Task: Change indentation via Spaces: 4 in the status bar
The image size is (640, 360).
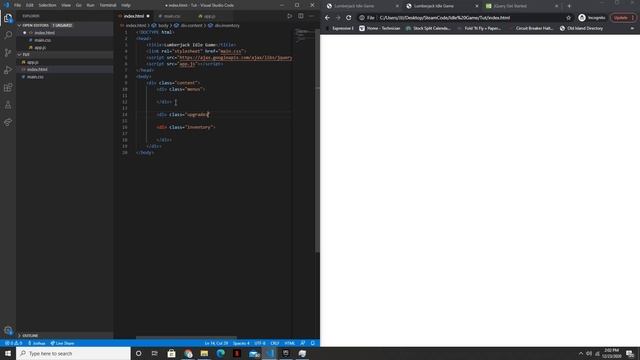Action: click(x=241, y=343)
